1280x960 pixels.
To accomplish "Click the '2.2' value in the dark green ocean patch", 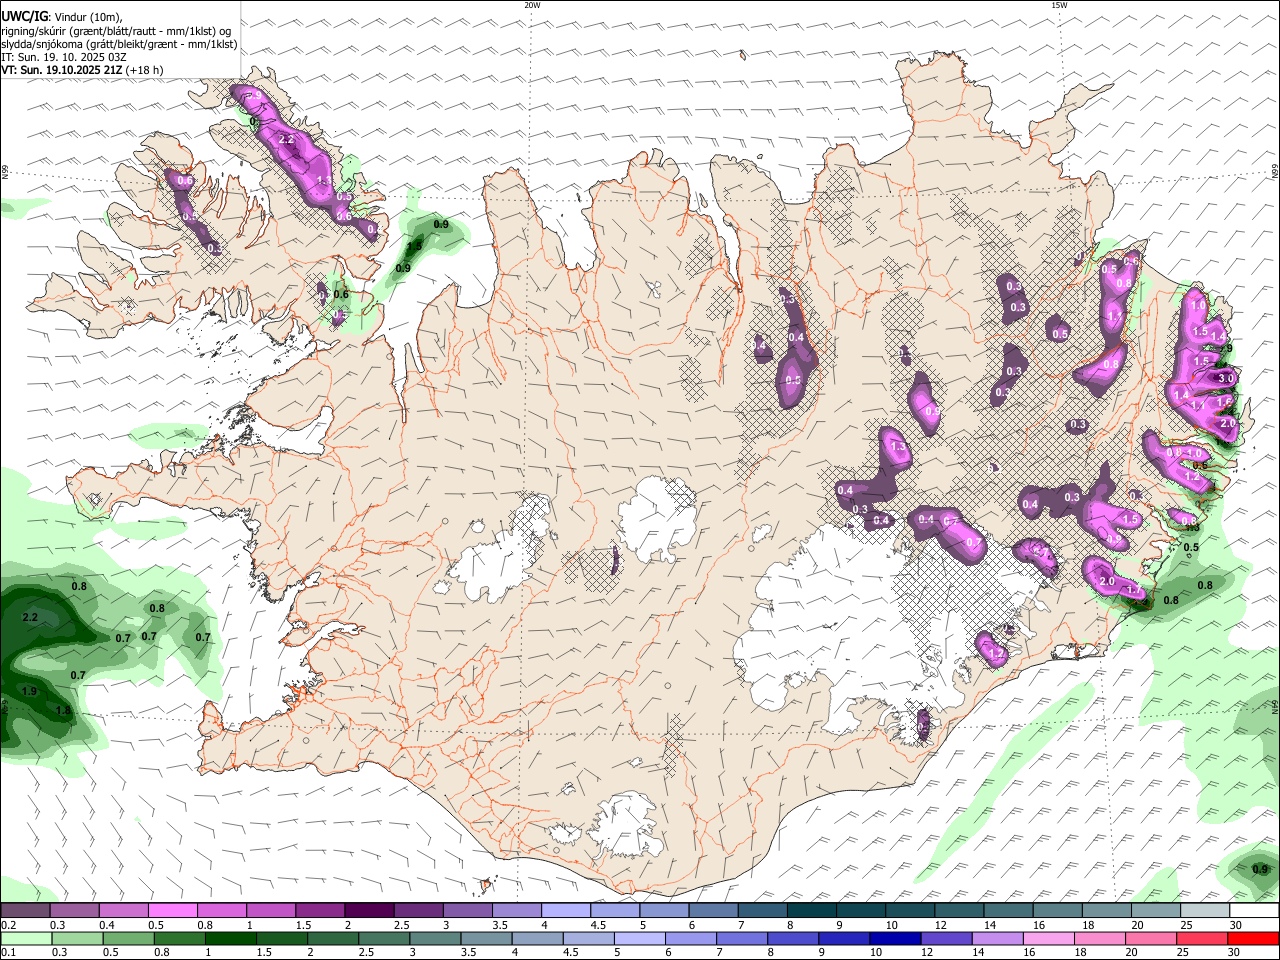I will coord(30,618).
